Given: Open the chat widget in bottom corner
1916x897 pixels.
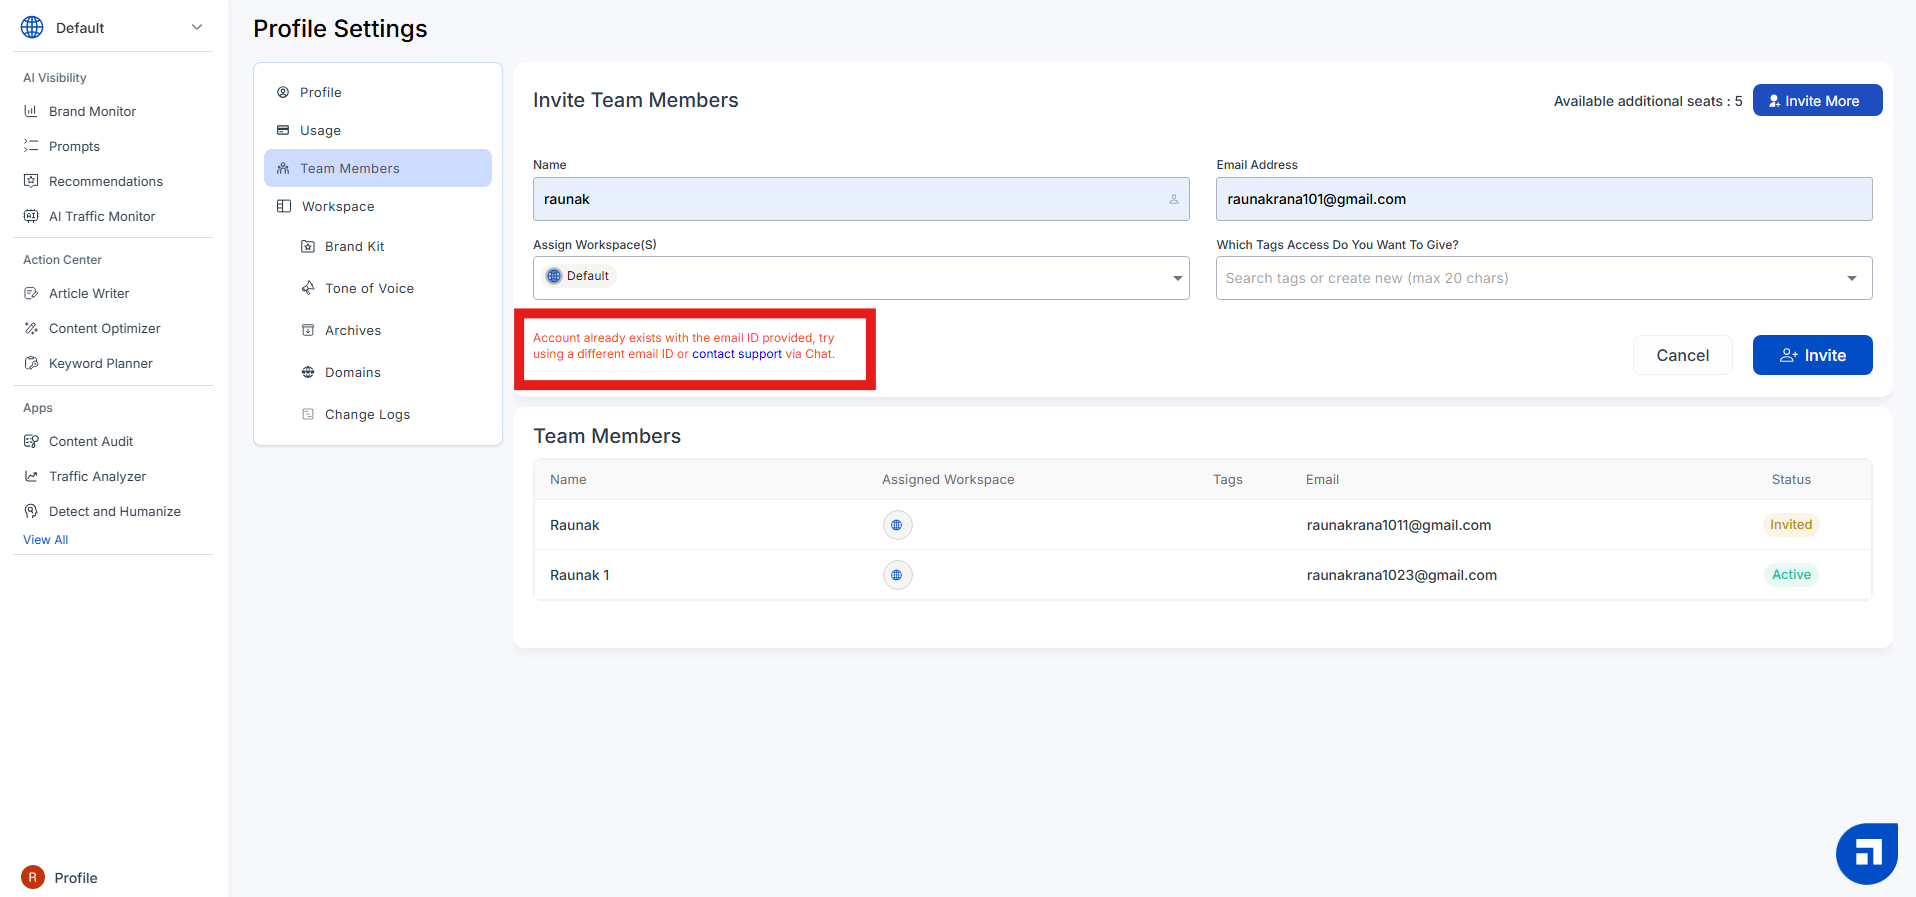Looking at the screenshot, I should click(x=1866, y=853).
